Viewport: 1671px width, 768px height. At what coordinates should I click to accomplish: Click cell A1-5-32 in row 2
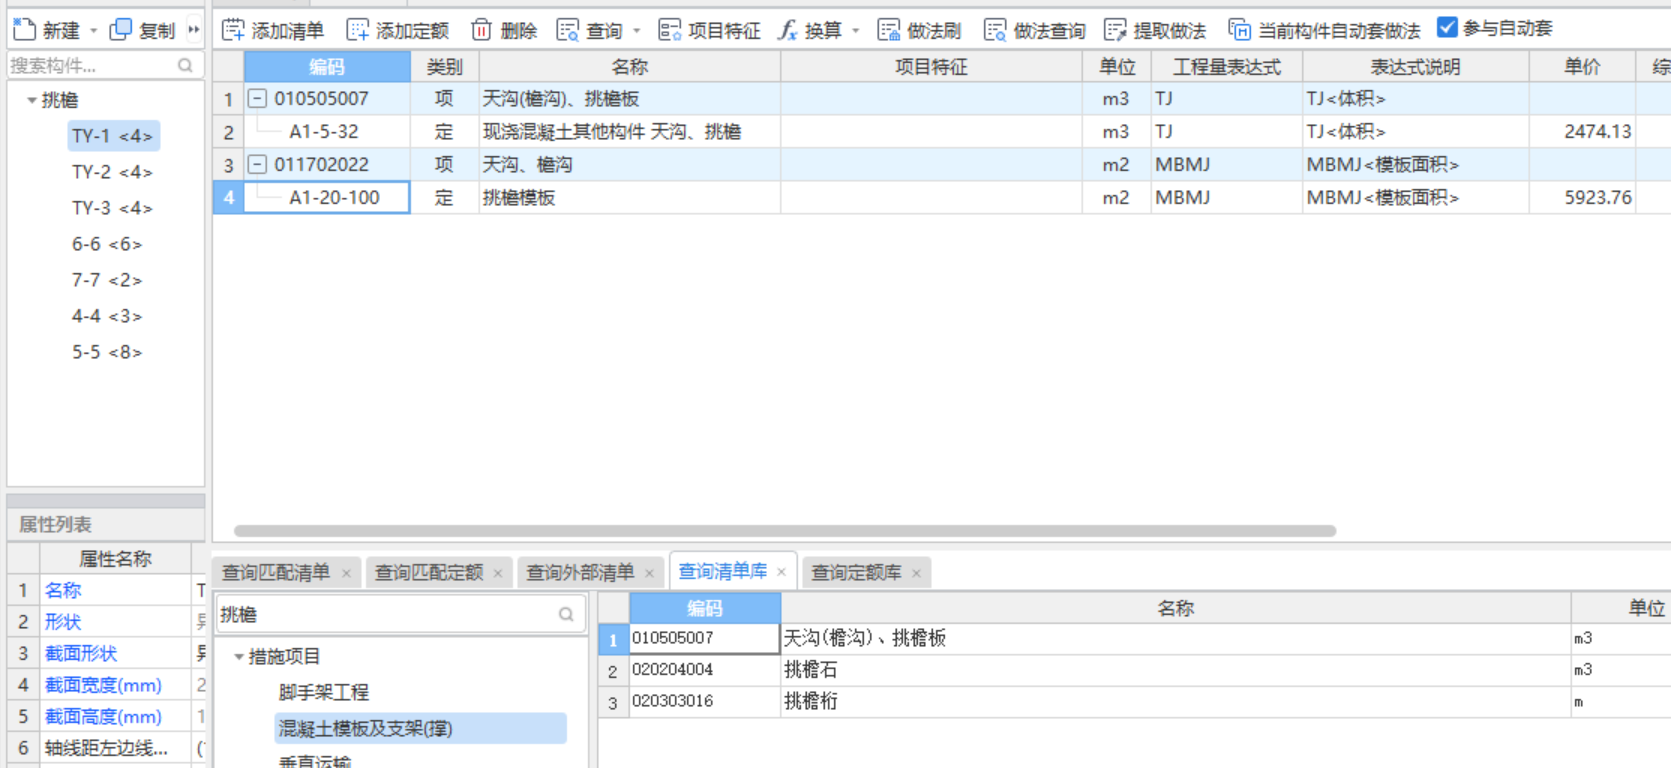(327, 132)
